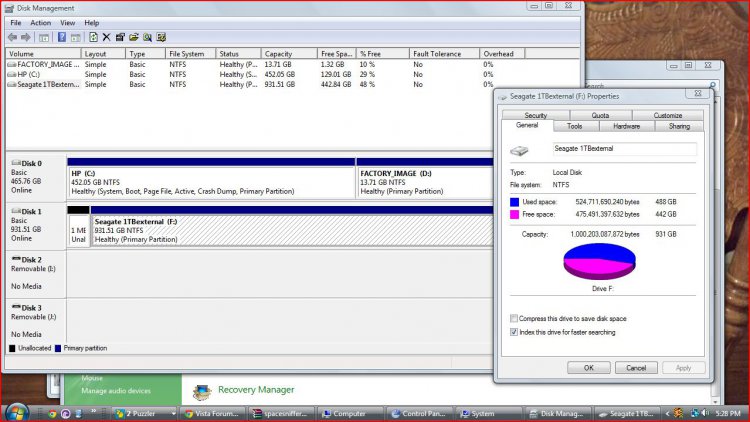Image resolution: width=750 pixels, height=422 pixels.
Task: Click the Open folder toolbar icon
Action: point(134,37)
